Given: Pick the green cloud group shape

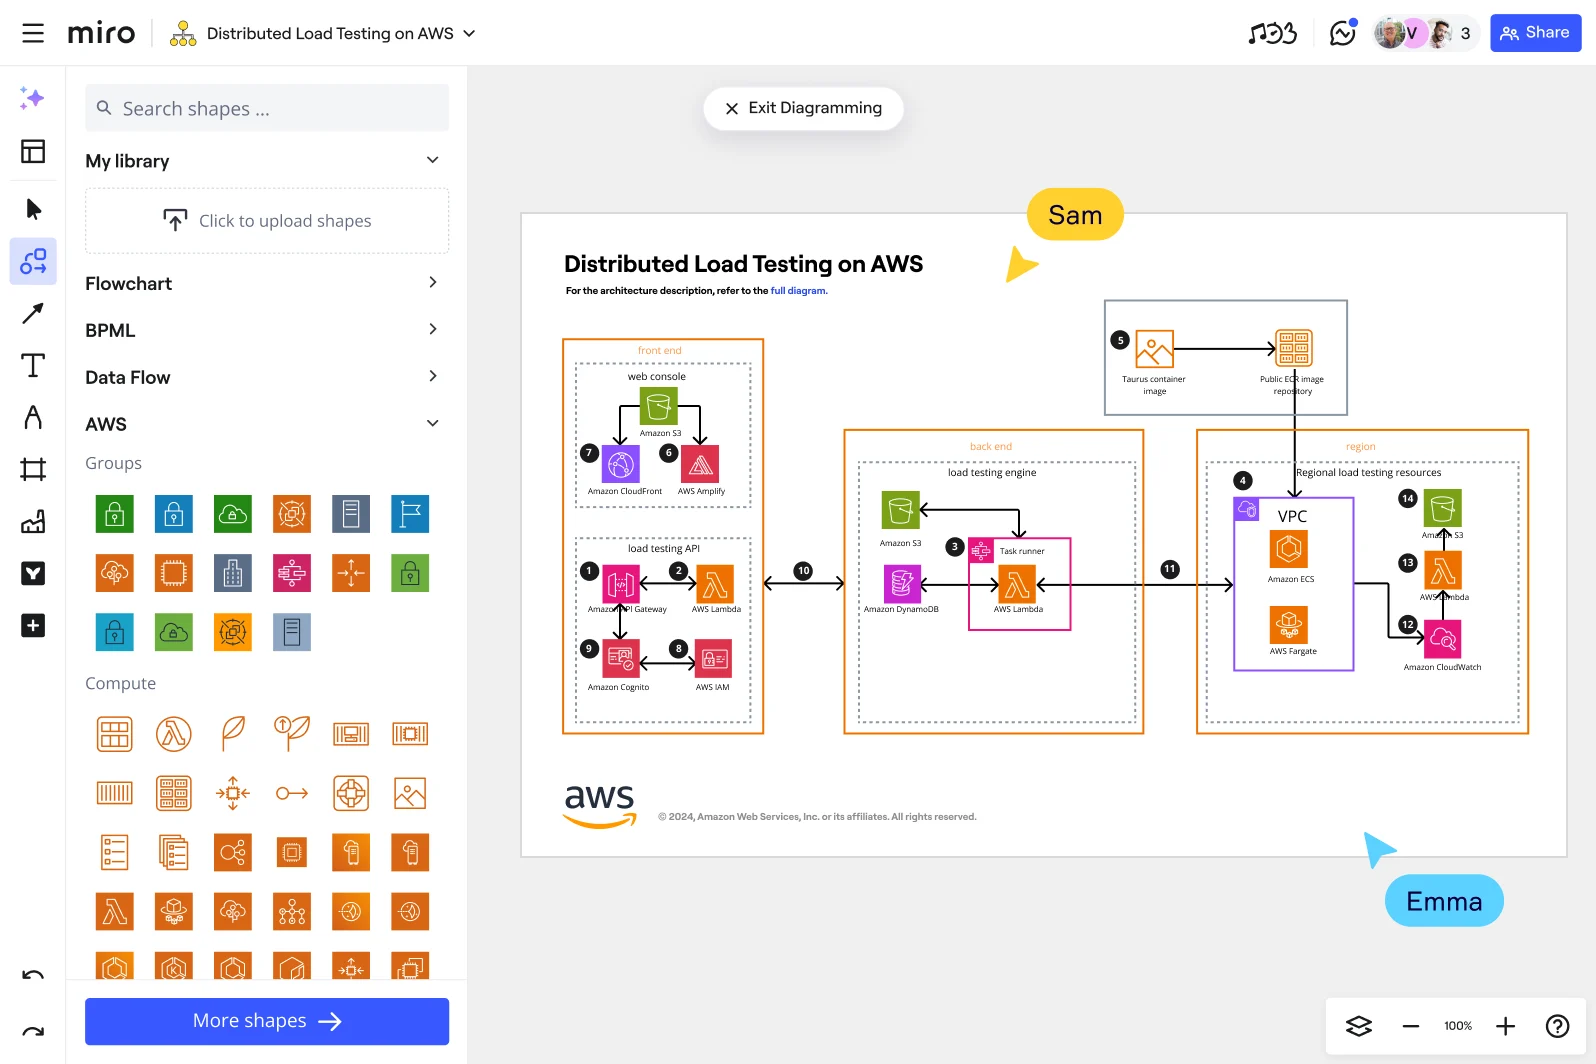Looking at the screenshot, I should pos(233,514).
